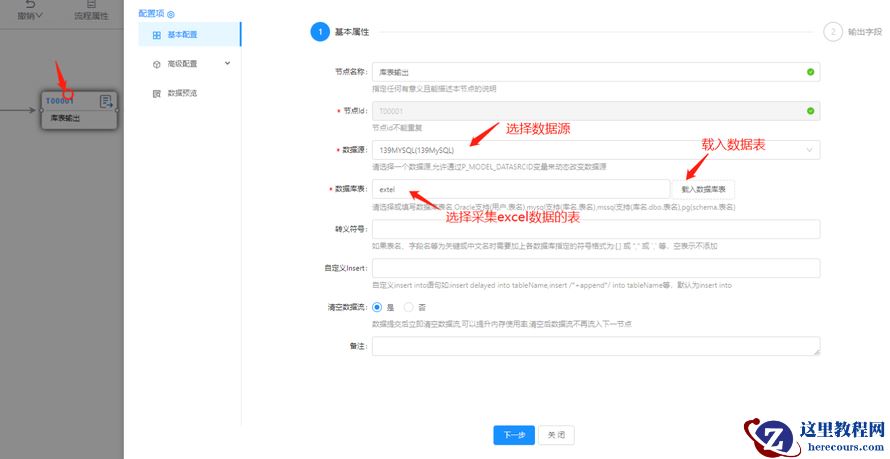Click the 配置项 heading text
Screen dimensions: 890x459
click(152, 14)
